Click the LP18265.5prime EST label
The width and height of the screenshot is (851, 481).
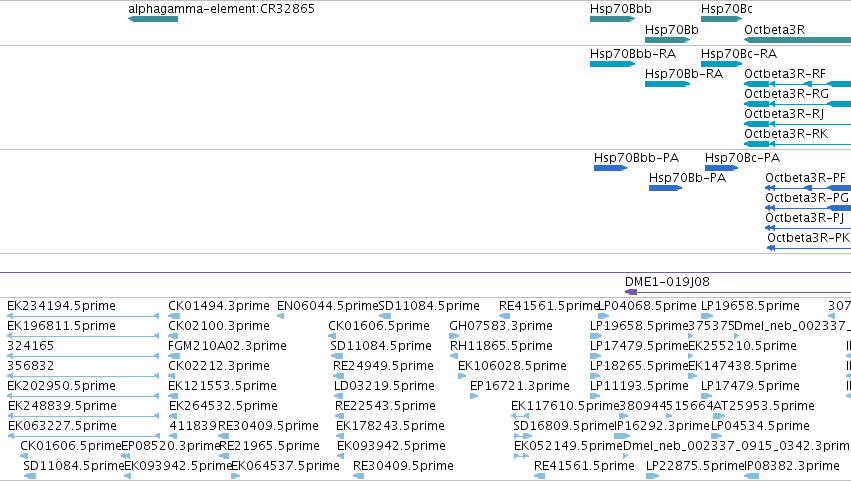639,366
